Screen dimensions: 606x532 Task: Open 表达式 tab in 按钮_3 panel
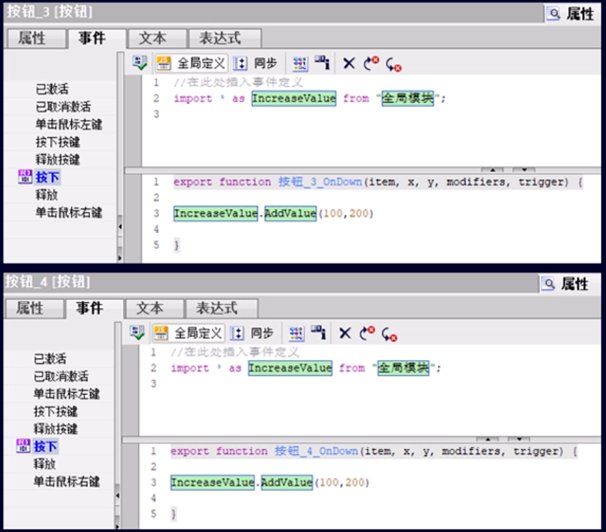click(x=224, y=38)
